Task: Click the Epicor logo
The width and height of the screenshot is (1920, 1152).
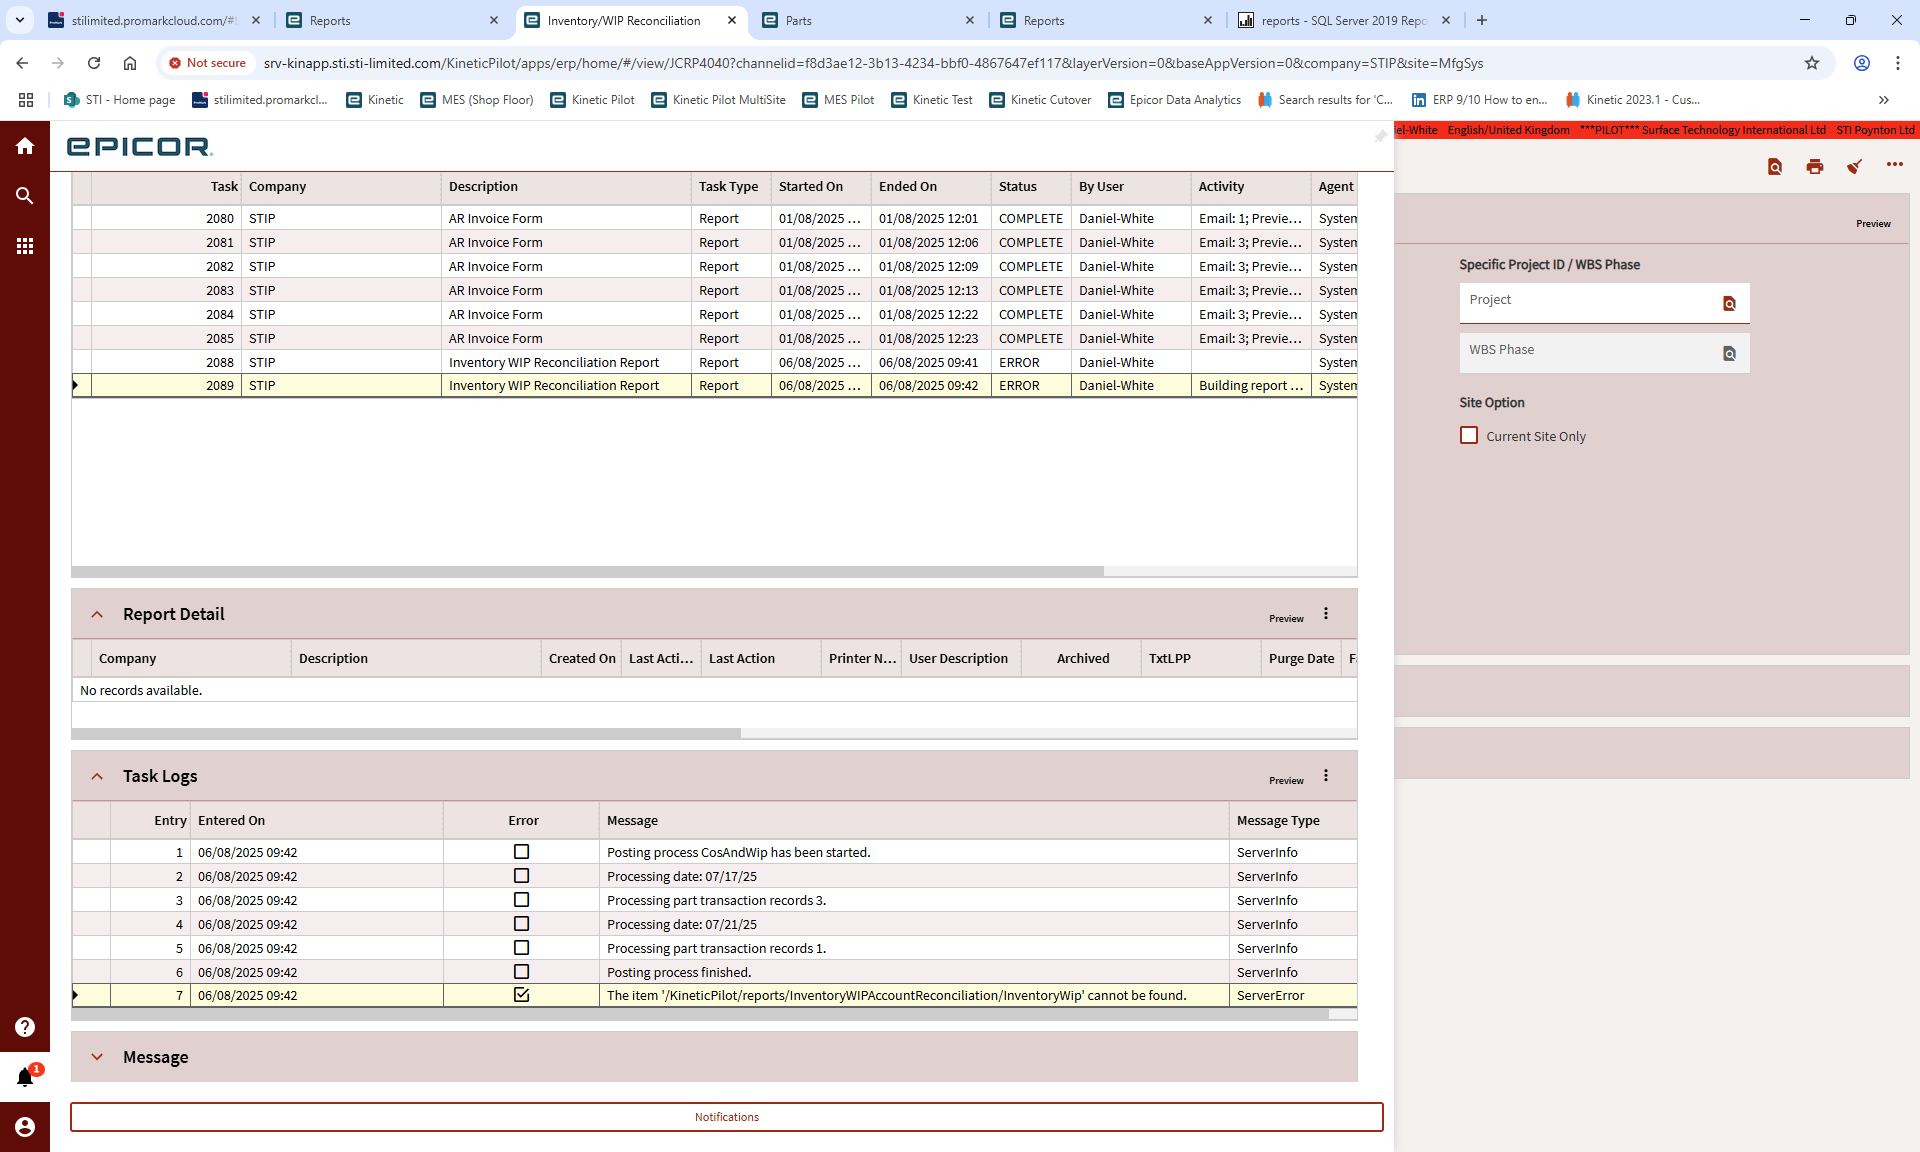Action: pos(139,147)
